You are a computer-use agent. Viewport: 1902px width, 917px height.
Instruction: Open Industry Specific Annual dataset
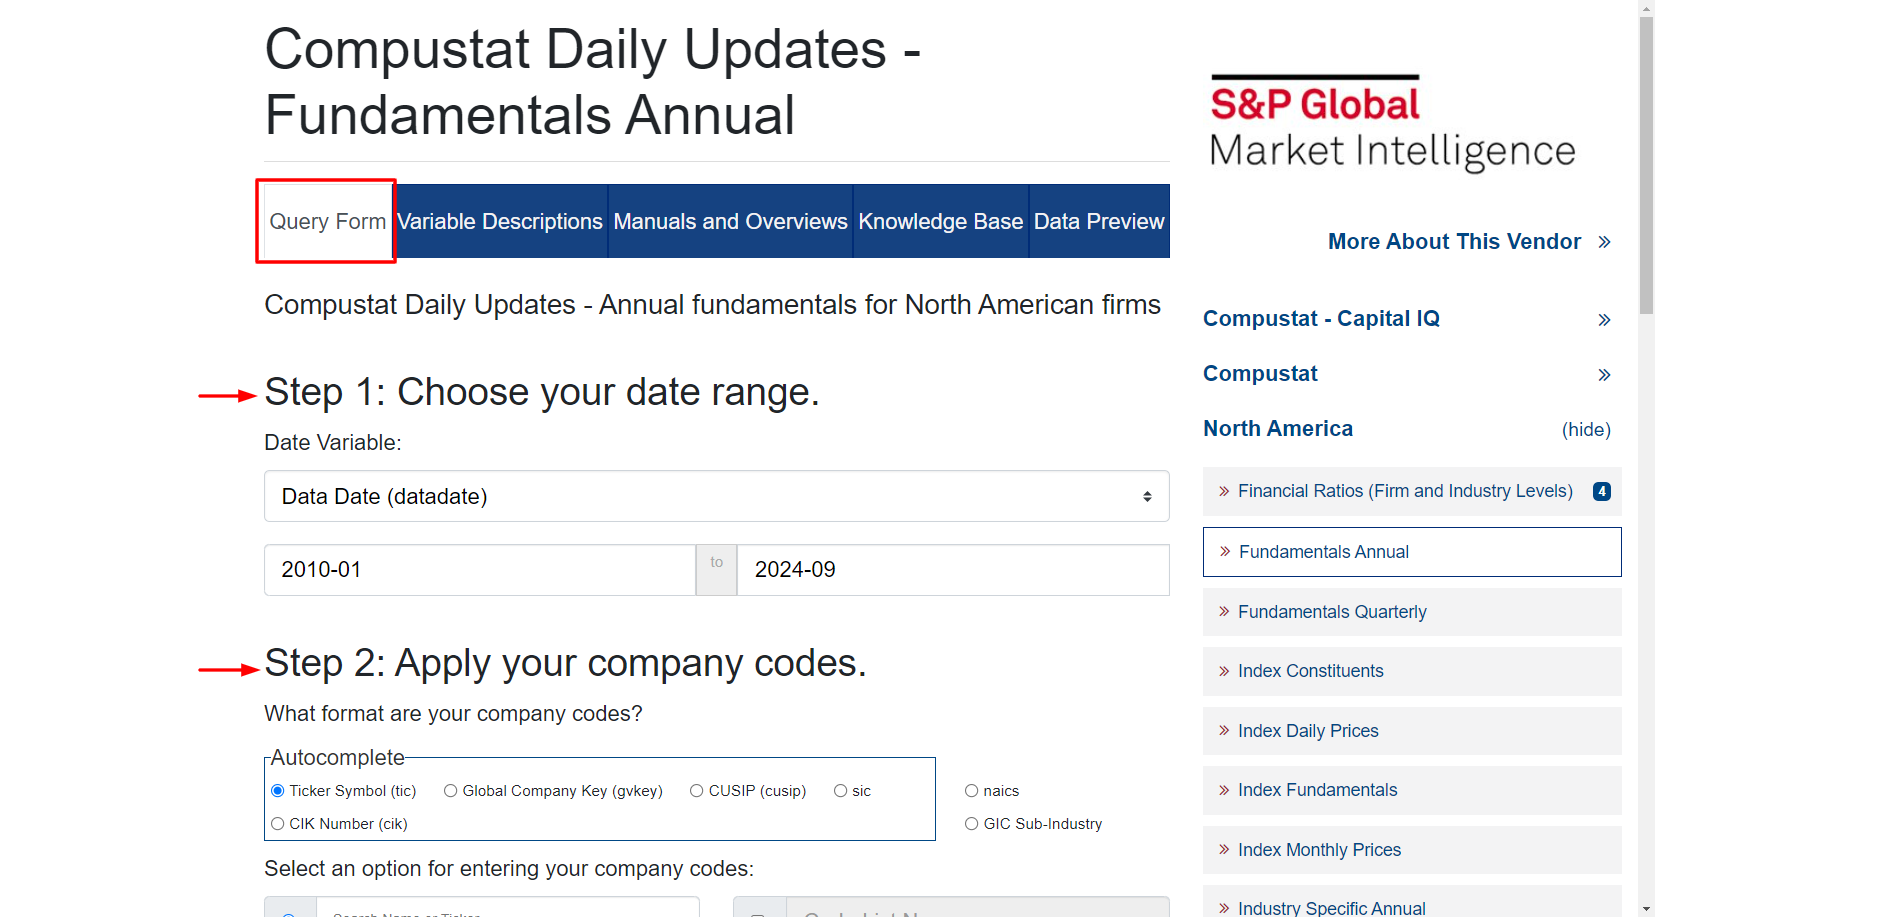[x=1412, y=902]
